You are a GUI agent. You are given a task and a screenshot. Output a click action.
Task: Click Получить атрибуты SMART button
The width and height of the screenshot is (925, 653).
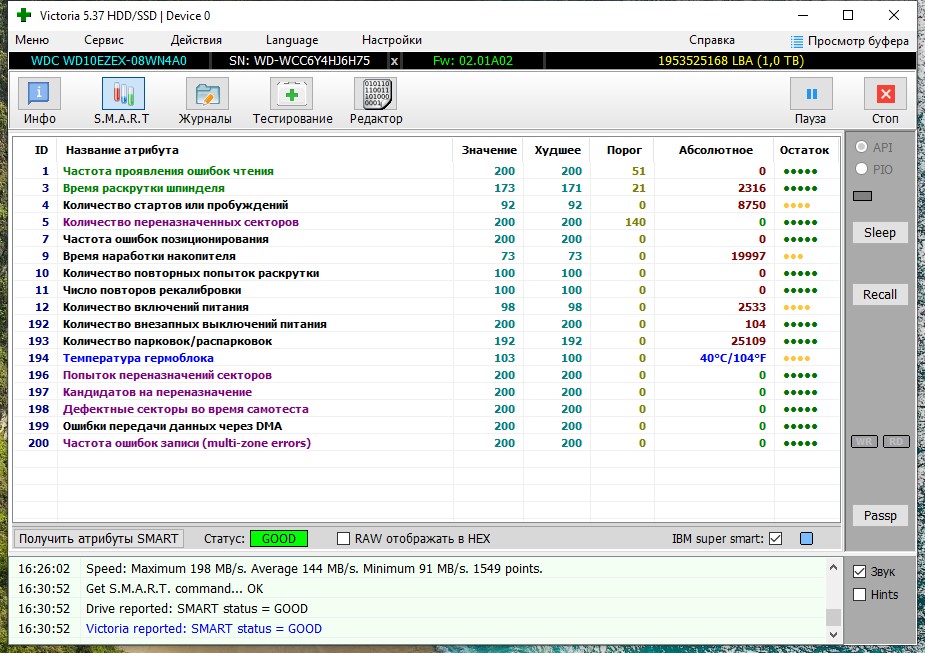coord(99,539)
